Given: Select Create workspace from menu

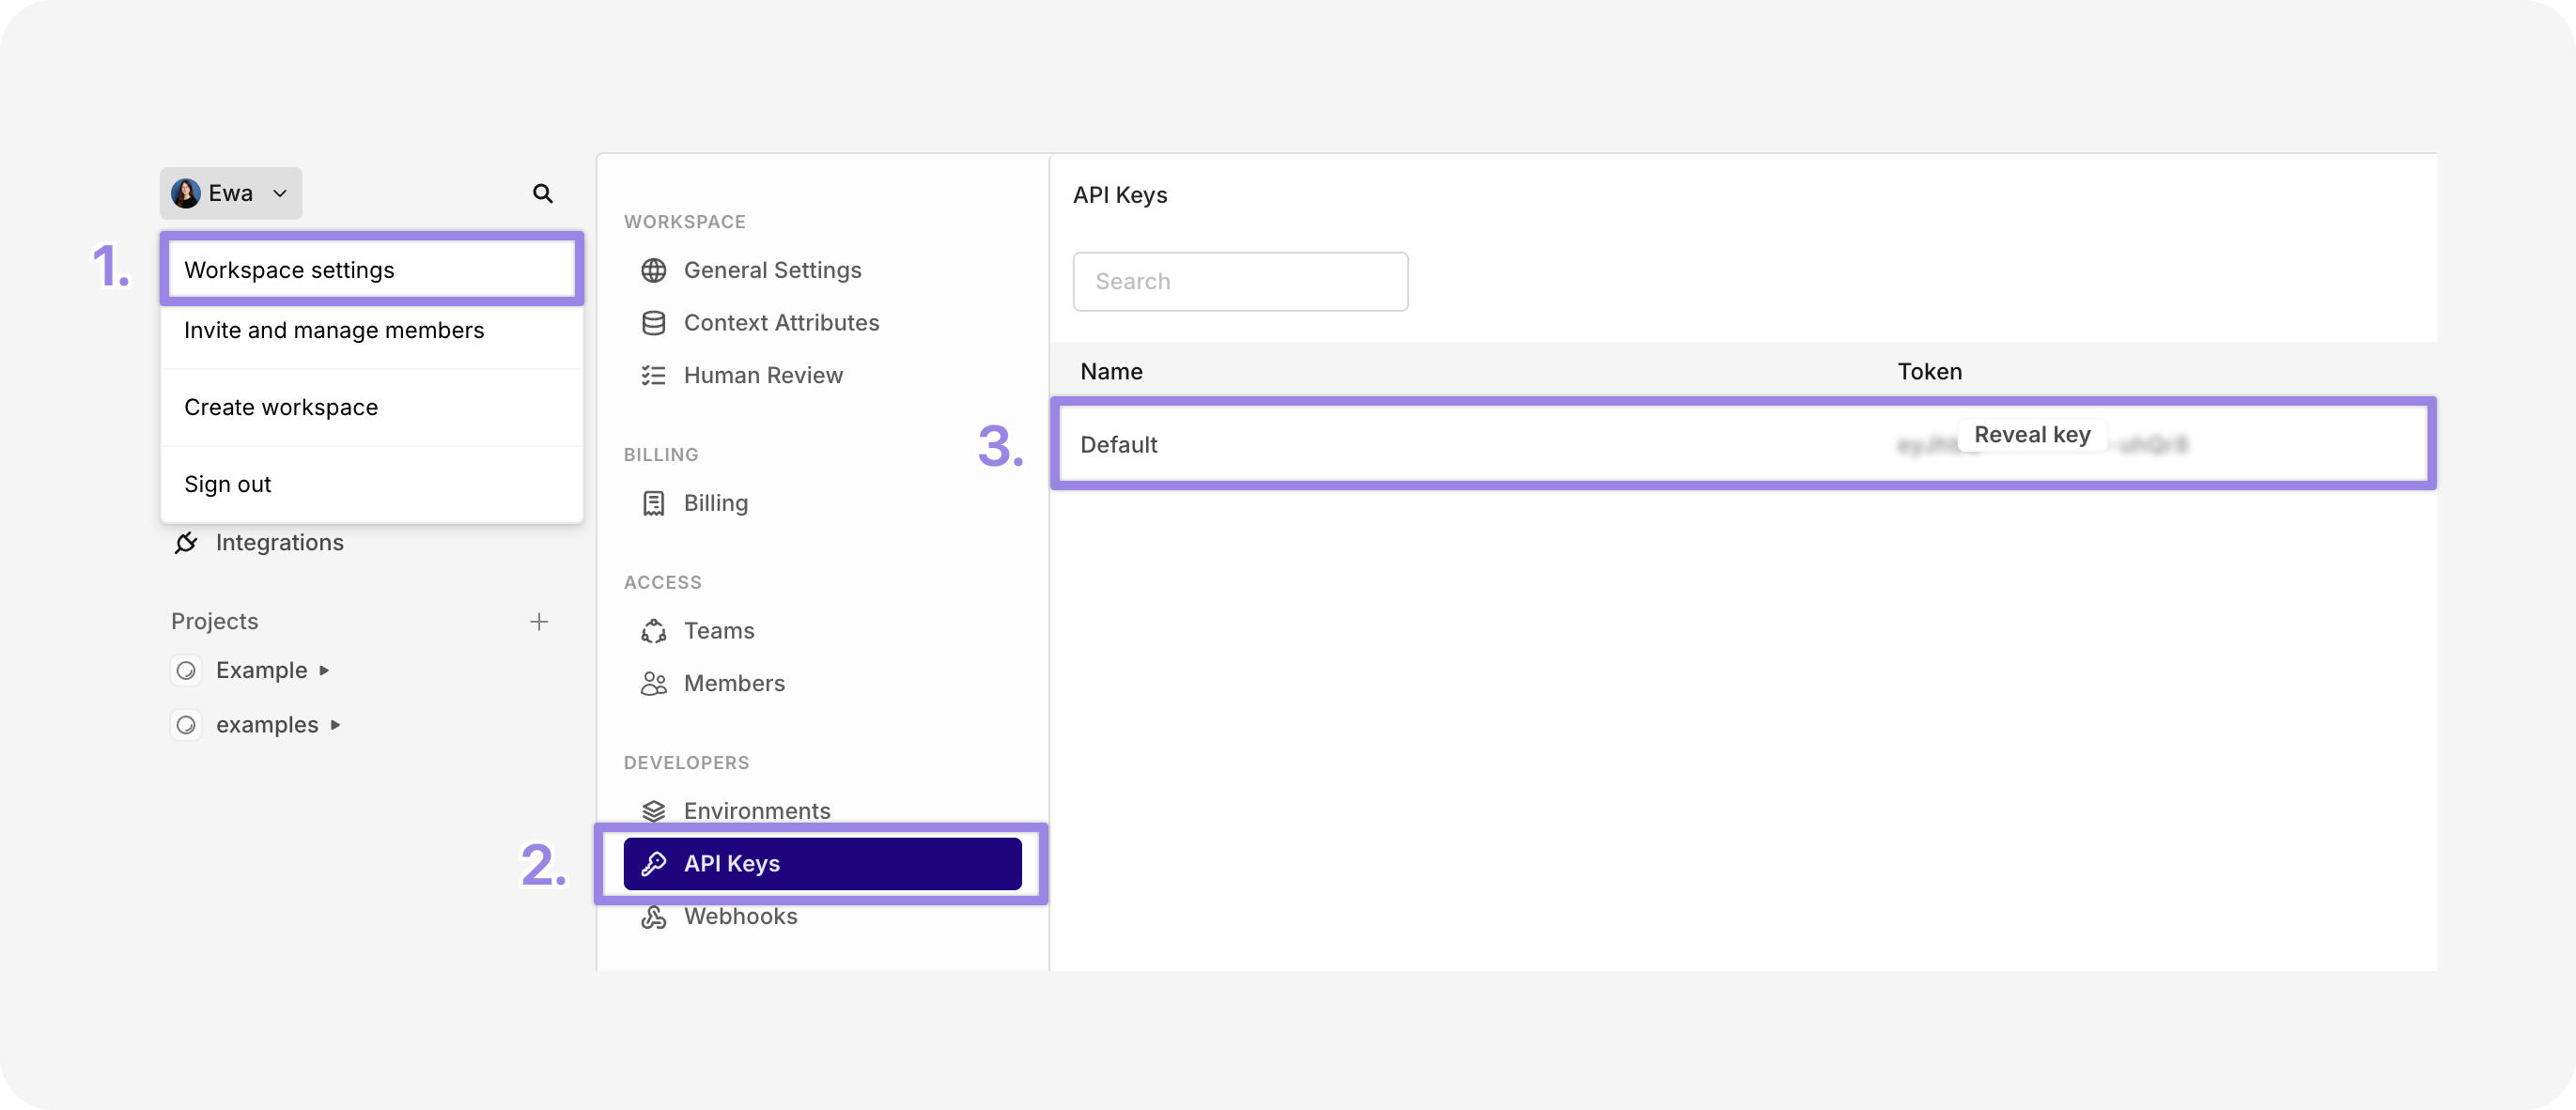Looking at the screenshot, I should point(281,407).
